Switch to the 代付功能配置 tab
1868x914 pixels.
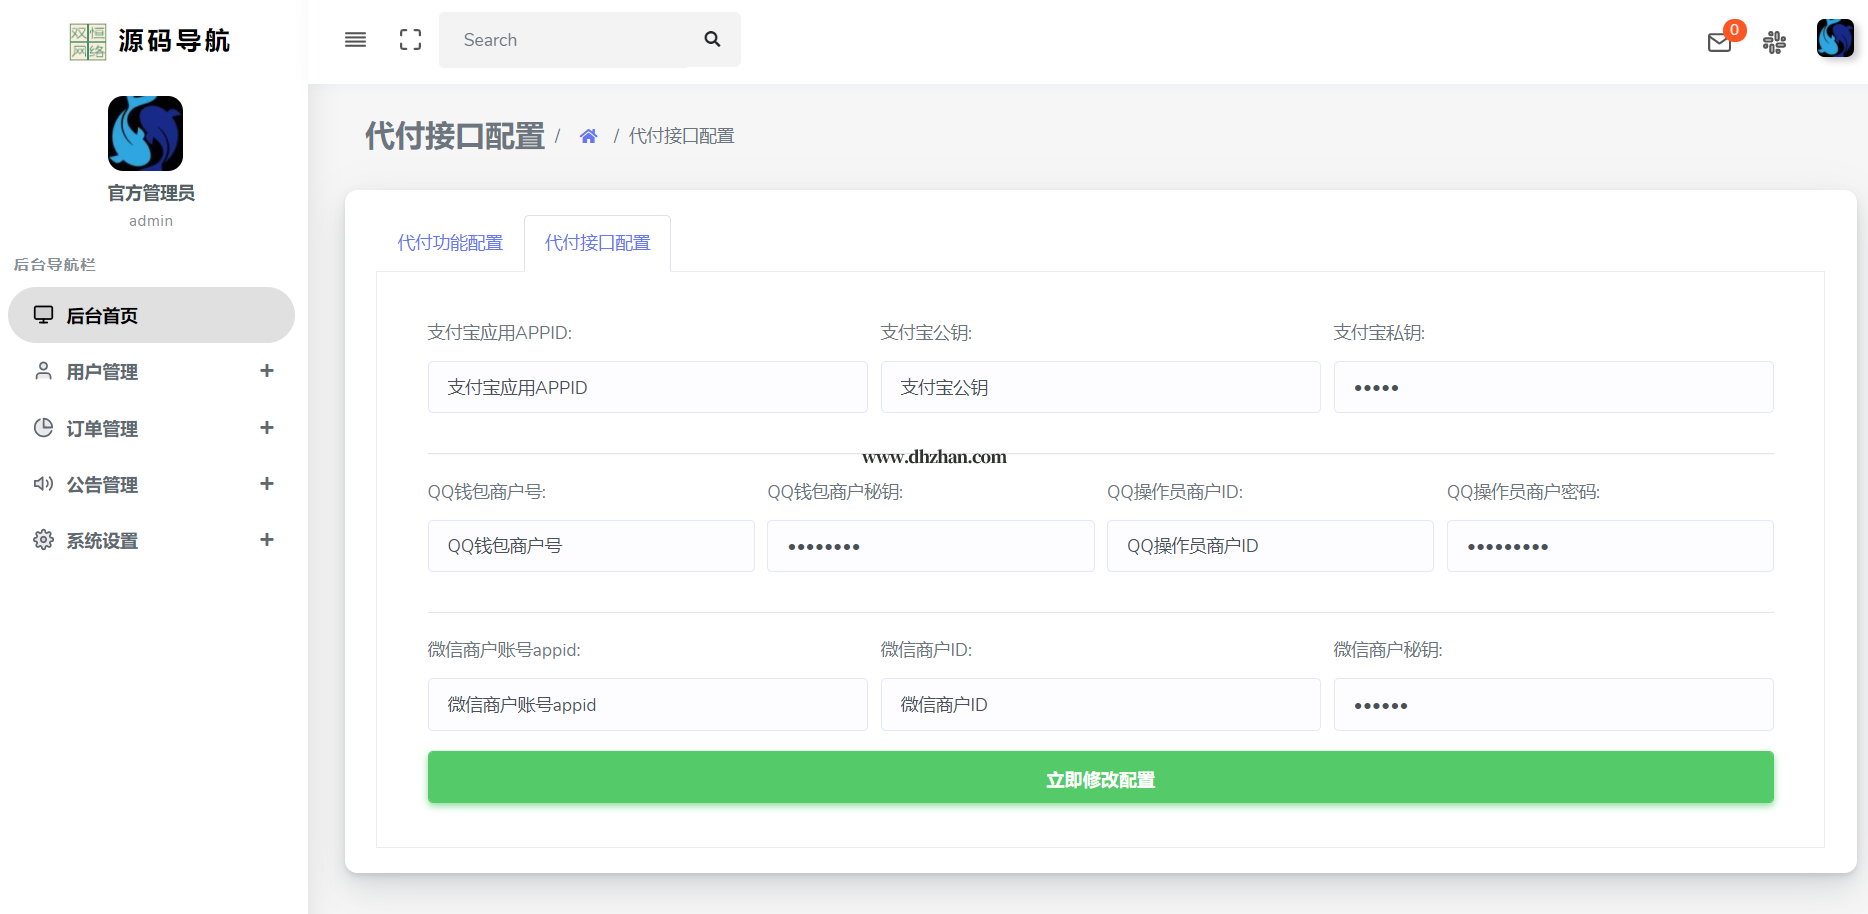click(x=450, y=243)
